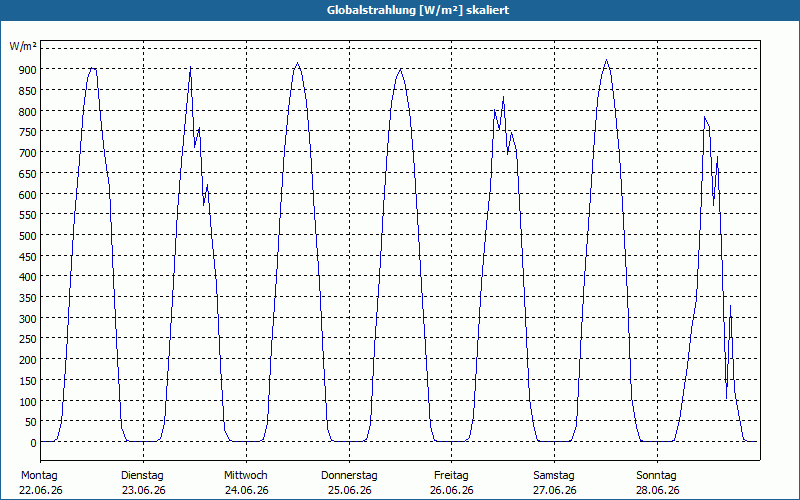Screen dimensions: 800x500
Task: Select the Freitag 26.06.26 axis label
Action: pyautogui.click(x=452, y=483)
